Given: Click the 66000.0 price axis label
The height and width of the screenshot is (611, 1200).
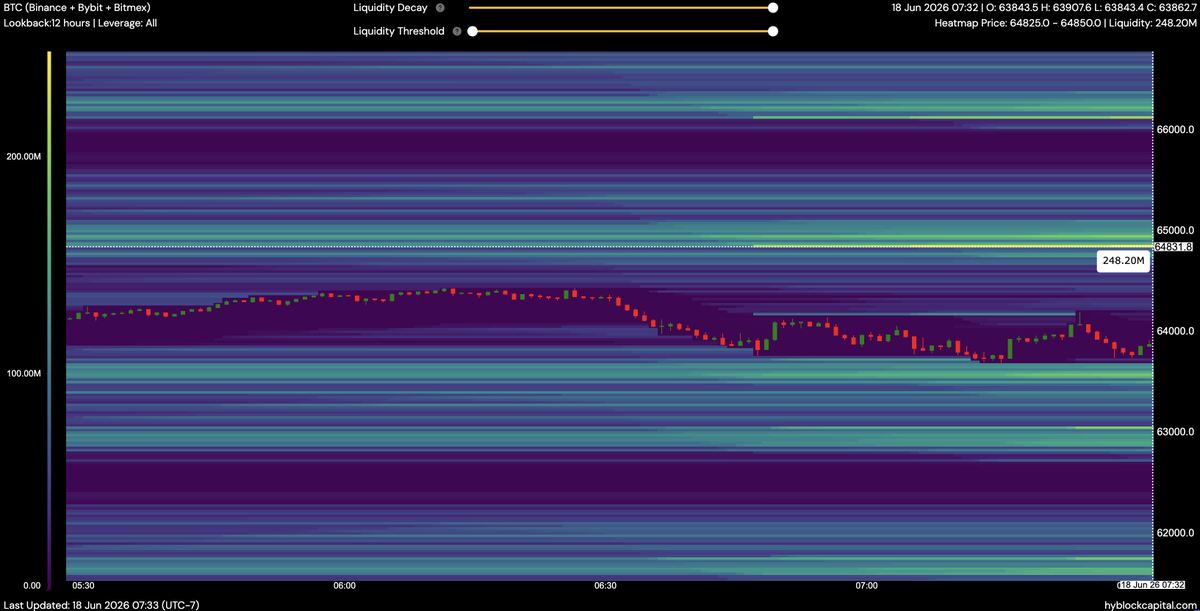Looking at the screenshot, I should (x=1176, y=129).
